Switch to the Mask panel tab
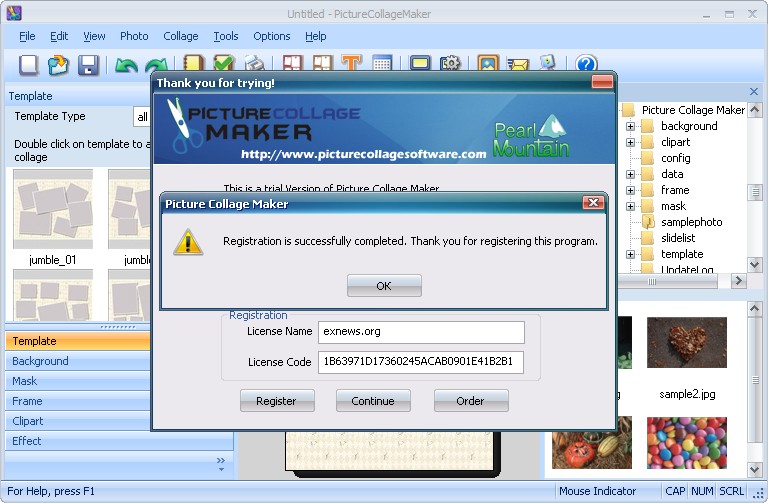The image size is (768, 503). [78, 381]
